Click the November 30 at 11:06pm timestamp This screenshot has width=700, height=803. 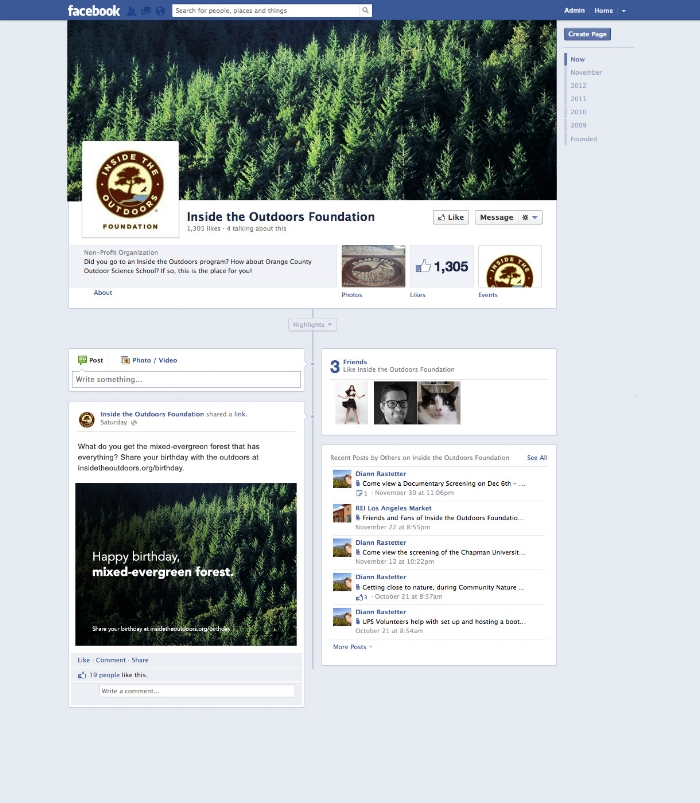414,493
